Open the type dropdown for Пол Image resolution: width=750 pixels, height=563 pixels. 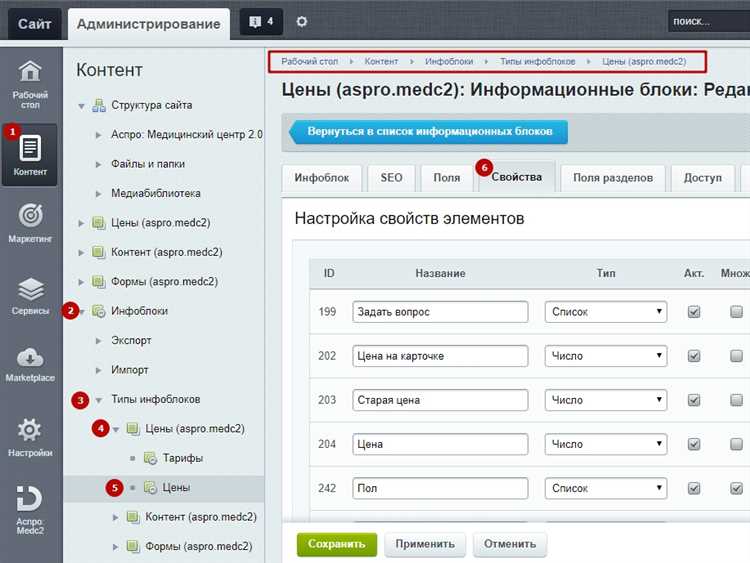(606, 488)
